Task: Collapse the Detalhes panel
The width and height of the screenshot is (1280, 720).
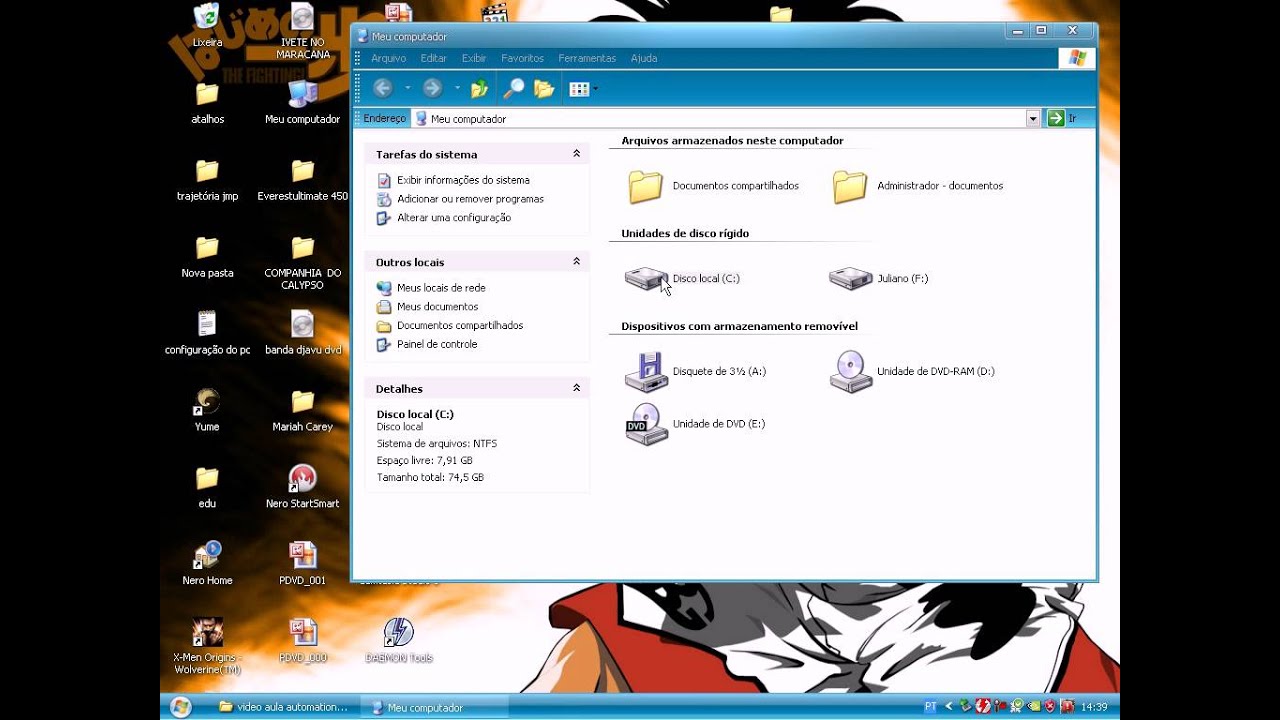Action: (576, 388)
